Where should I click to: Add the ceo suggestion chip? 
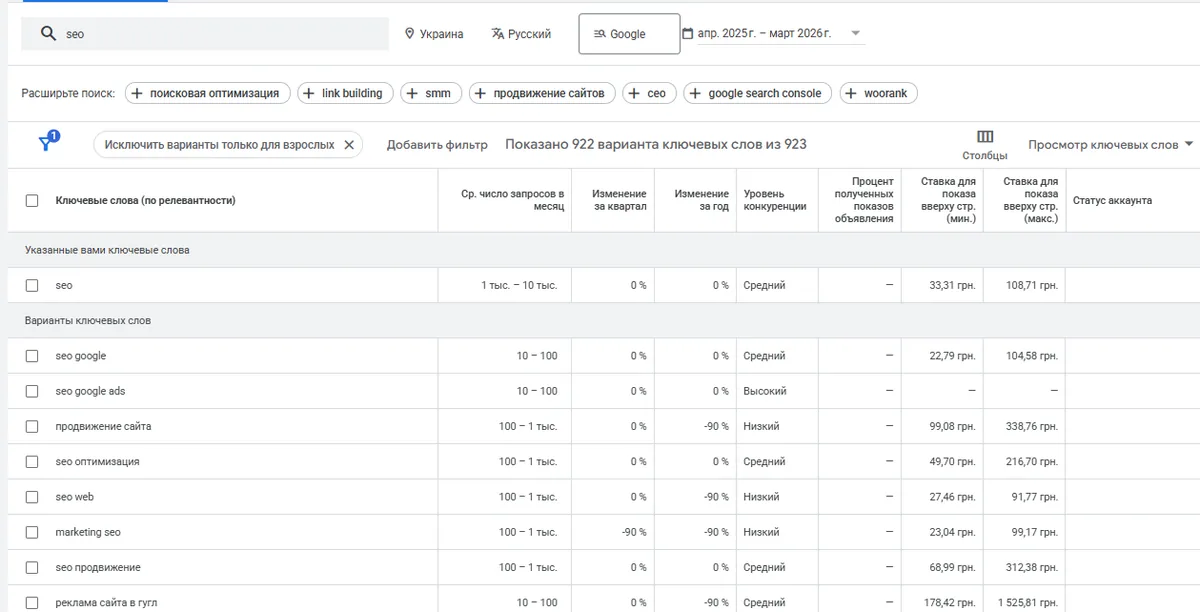(649, 93)
